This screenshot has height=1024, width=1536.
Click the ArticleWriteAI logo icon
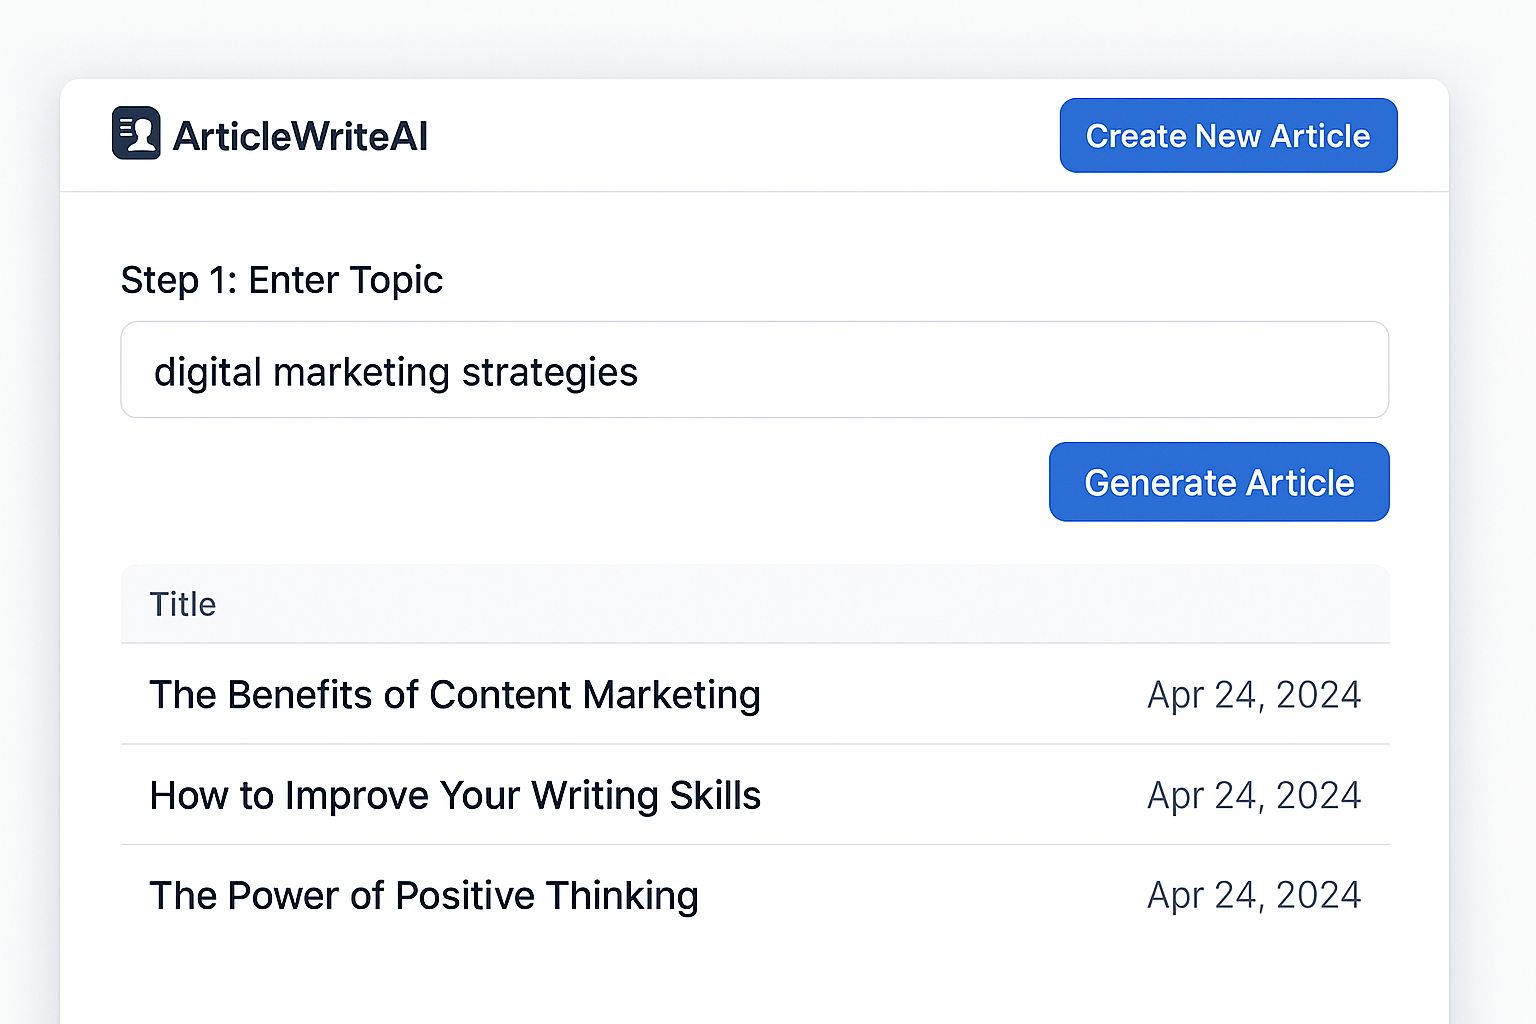tap(136, 133)
